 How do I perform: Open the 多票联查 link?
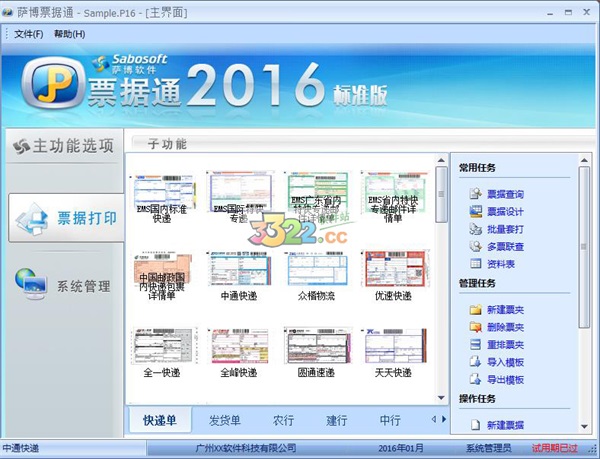click(505, 247)
